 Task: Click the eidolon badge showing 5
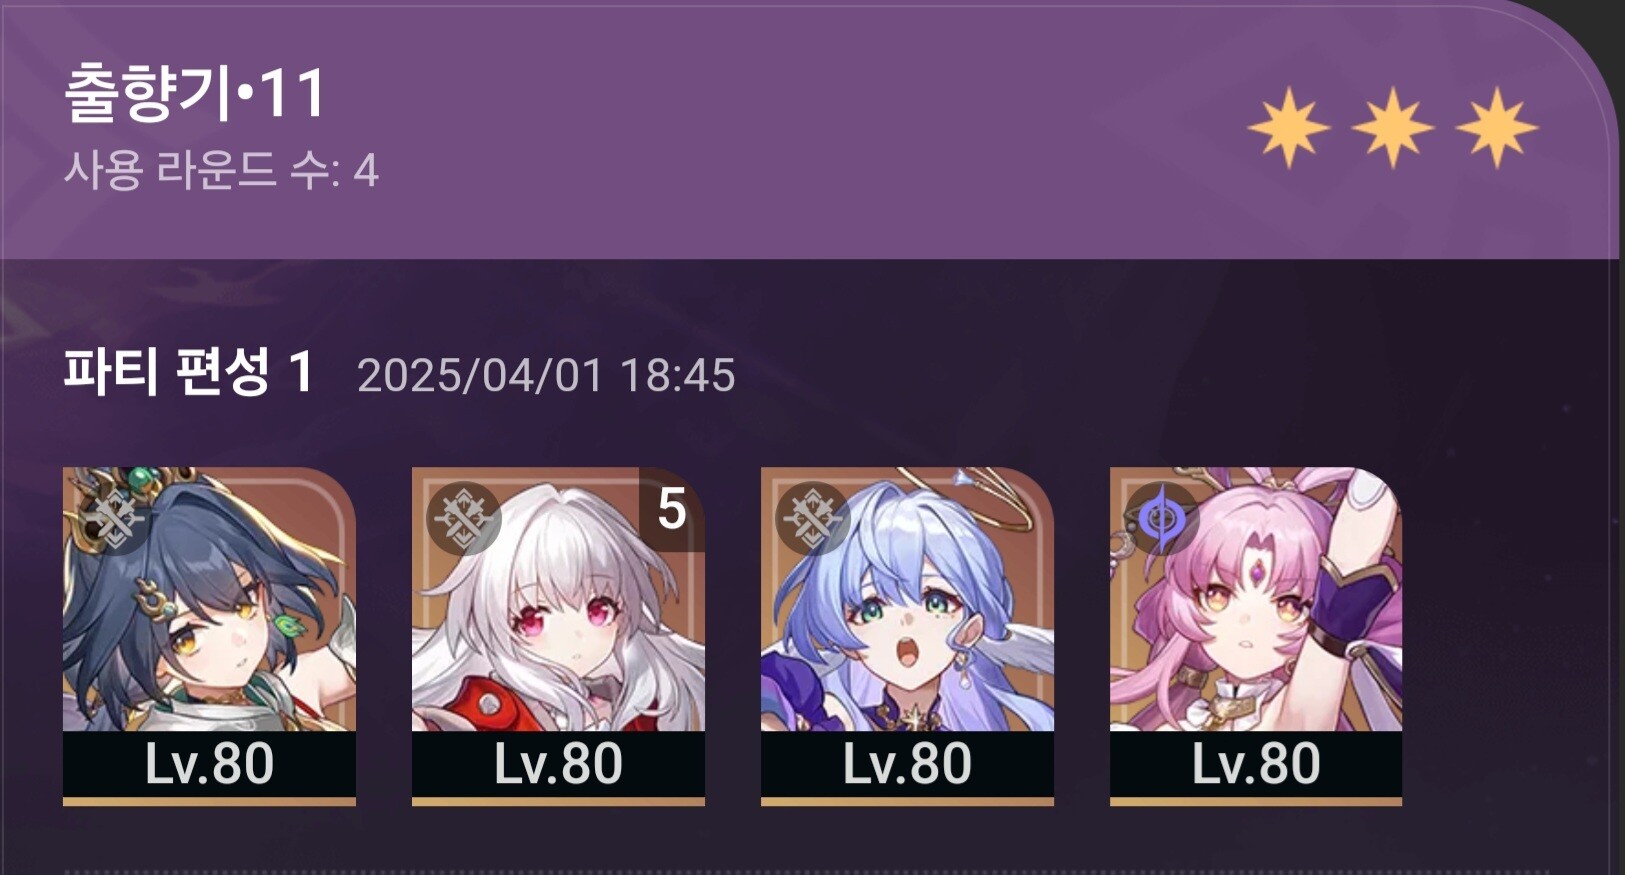point(672,509)
